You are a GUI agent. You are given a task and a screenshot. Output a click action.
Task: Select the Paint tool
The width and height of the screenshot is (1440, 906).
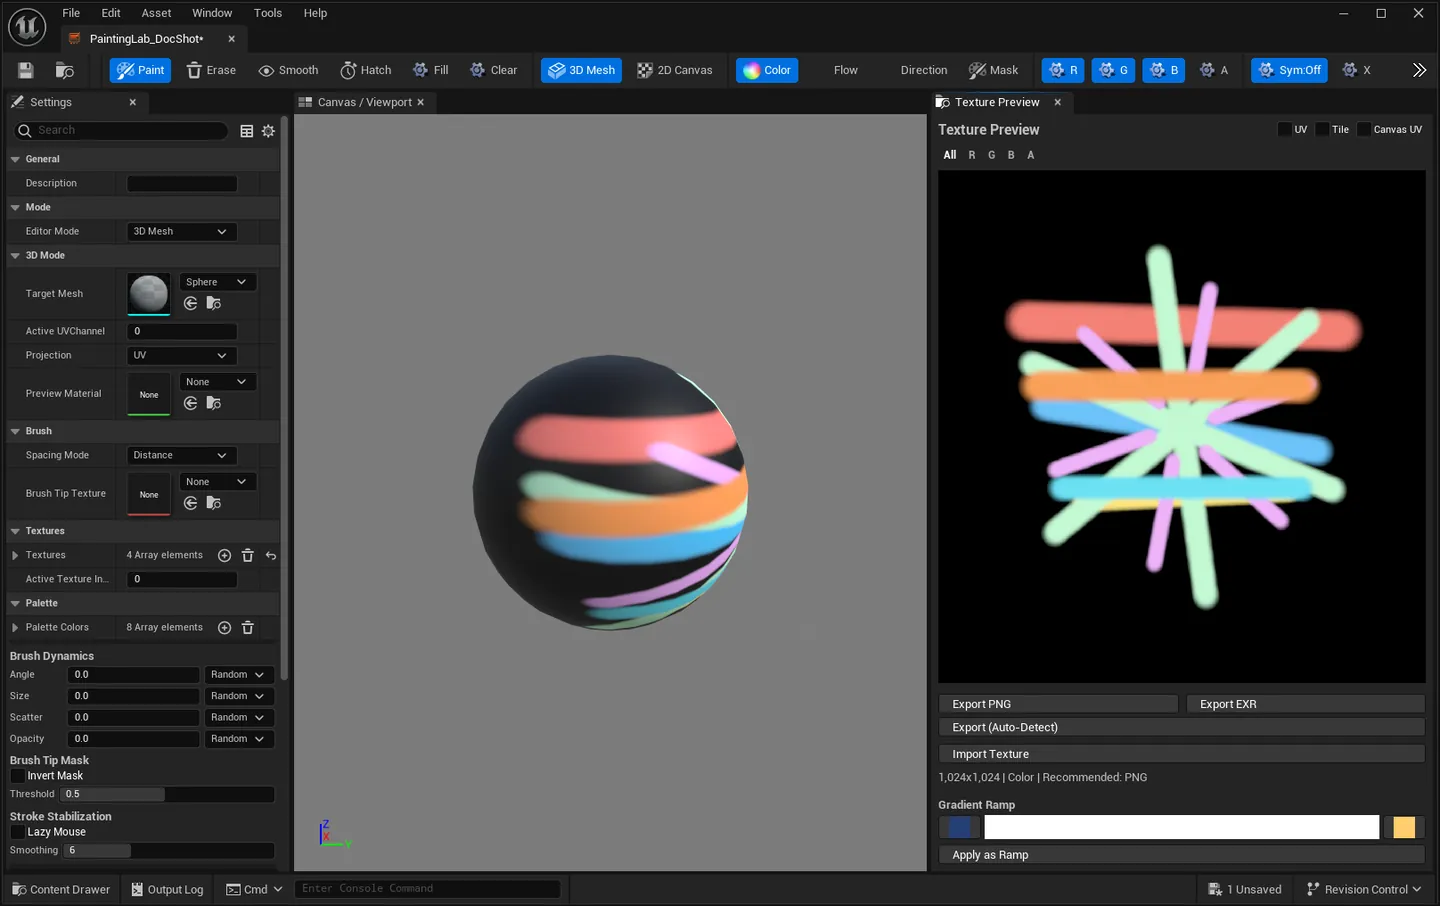point(140,70)
